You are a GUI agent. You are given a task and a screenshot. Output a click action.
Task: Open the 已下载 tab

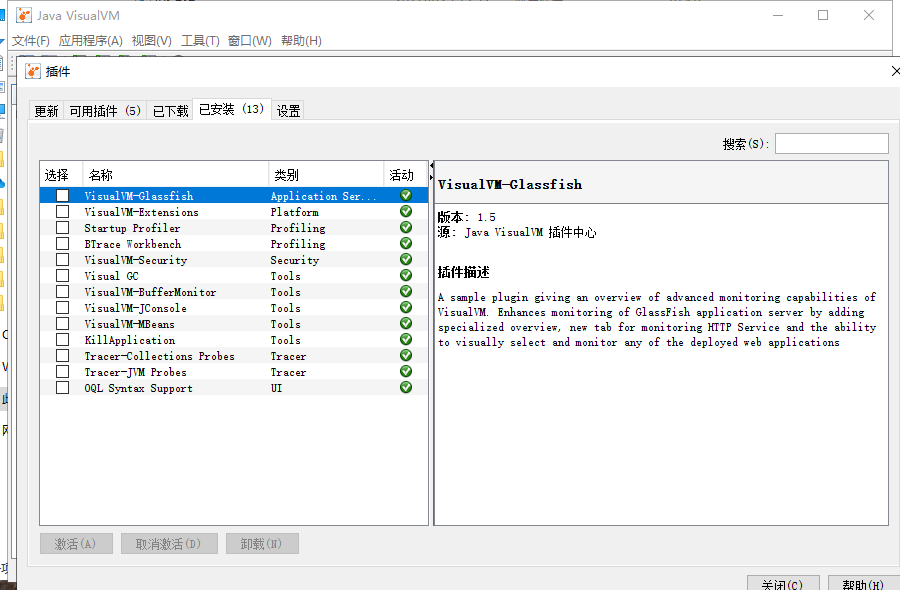click(x=170, y=111)
